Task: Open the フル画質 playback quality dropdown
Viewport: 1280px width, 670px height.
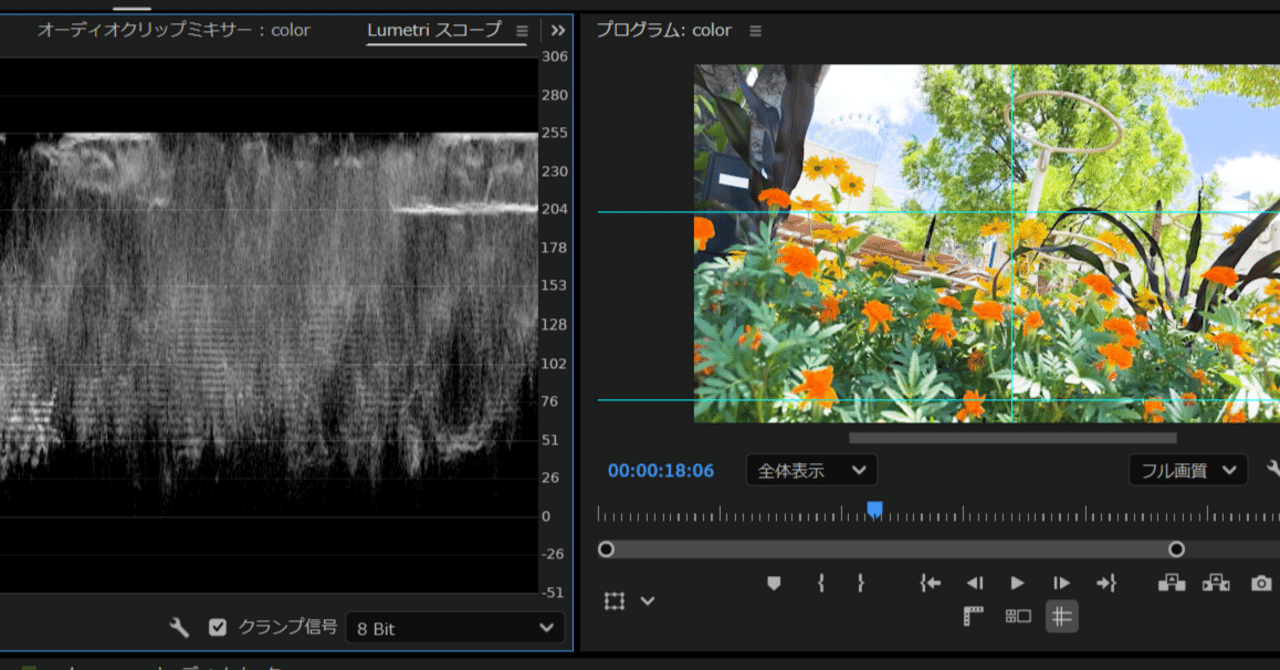Action: click(x=1188, y=470)
